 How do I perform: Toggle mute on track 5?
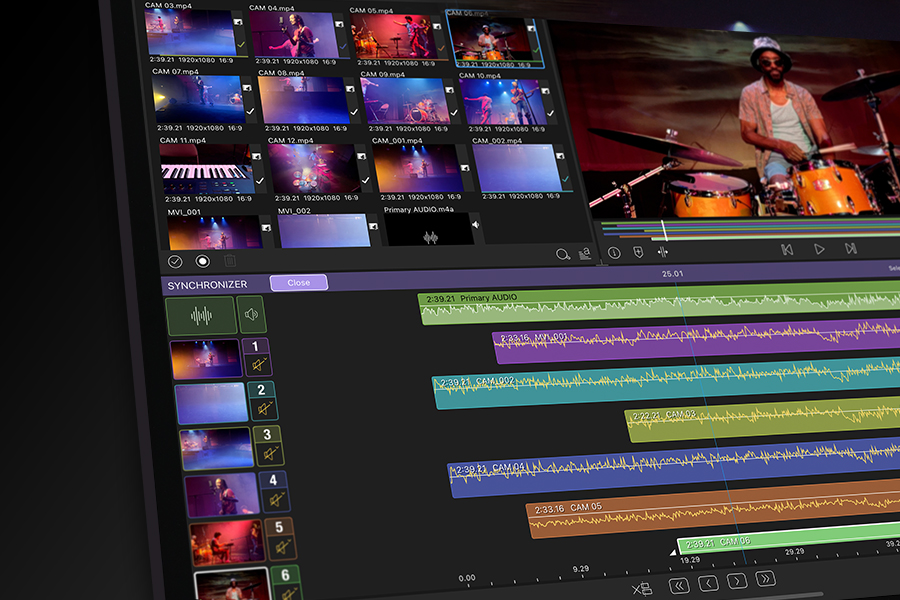click(282, 547)
